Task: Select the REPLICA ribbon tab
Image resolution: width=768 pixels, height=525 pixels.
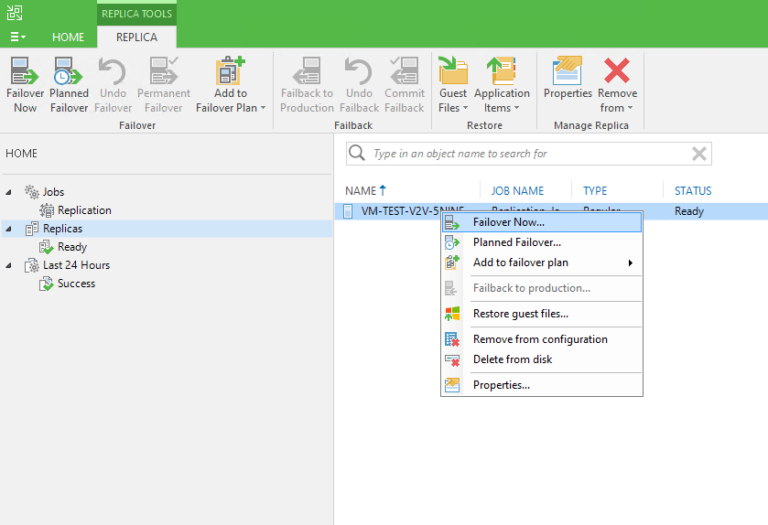Action: pyautogui.click(x=137, y=37)
